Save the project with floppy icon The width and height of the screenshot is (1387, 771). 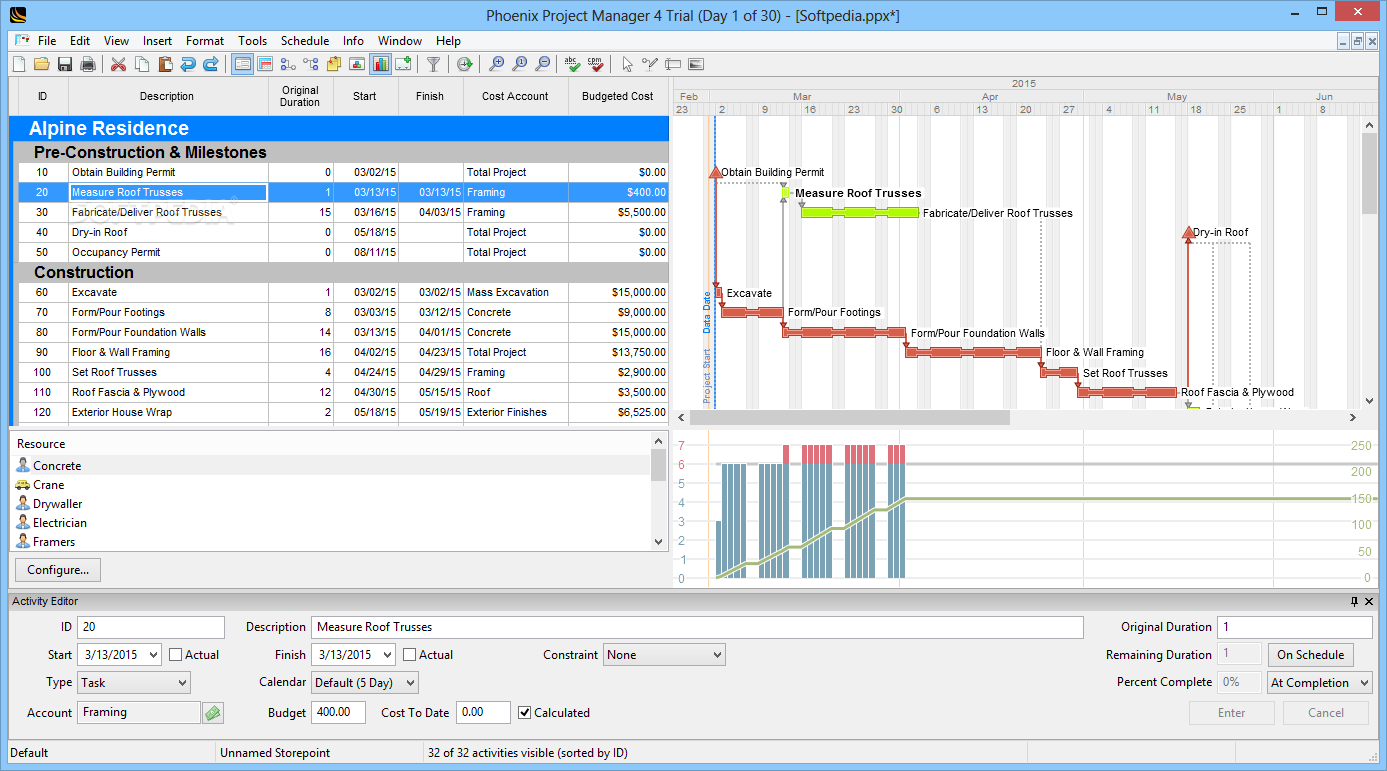coord(65,64)
